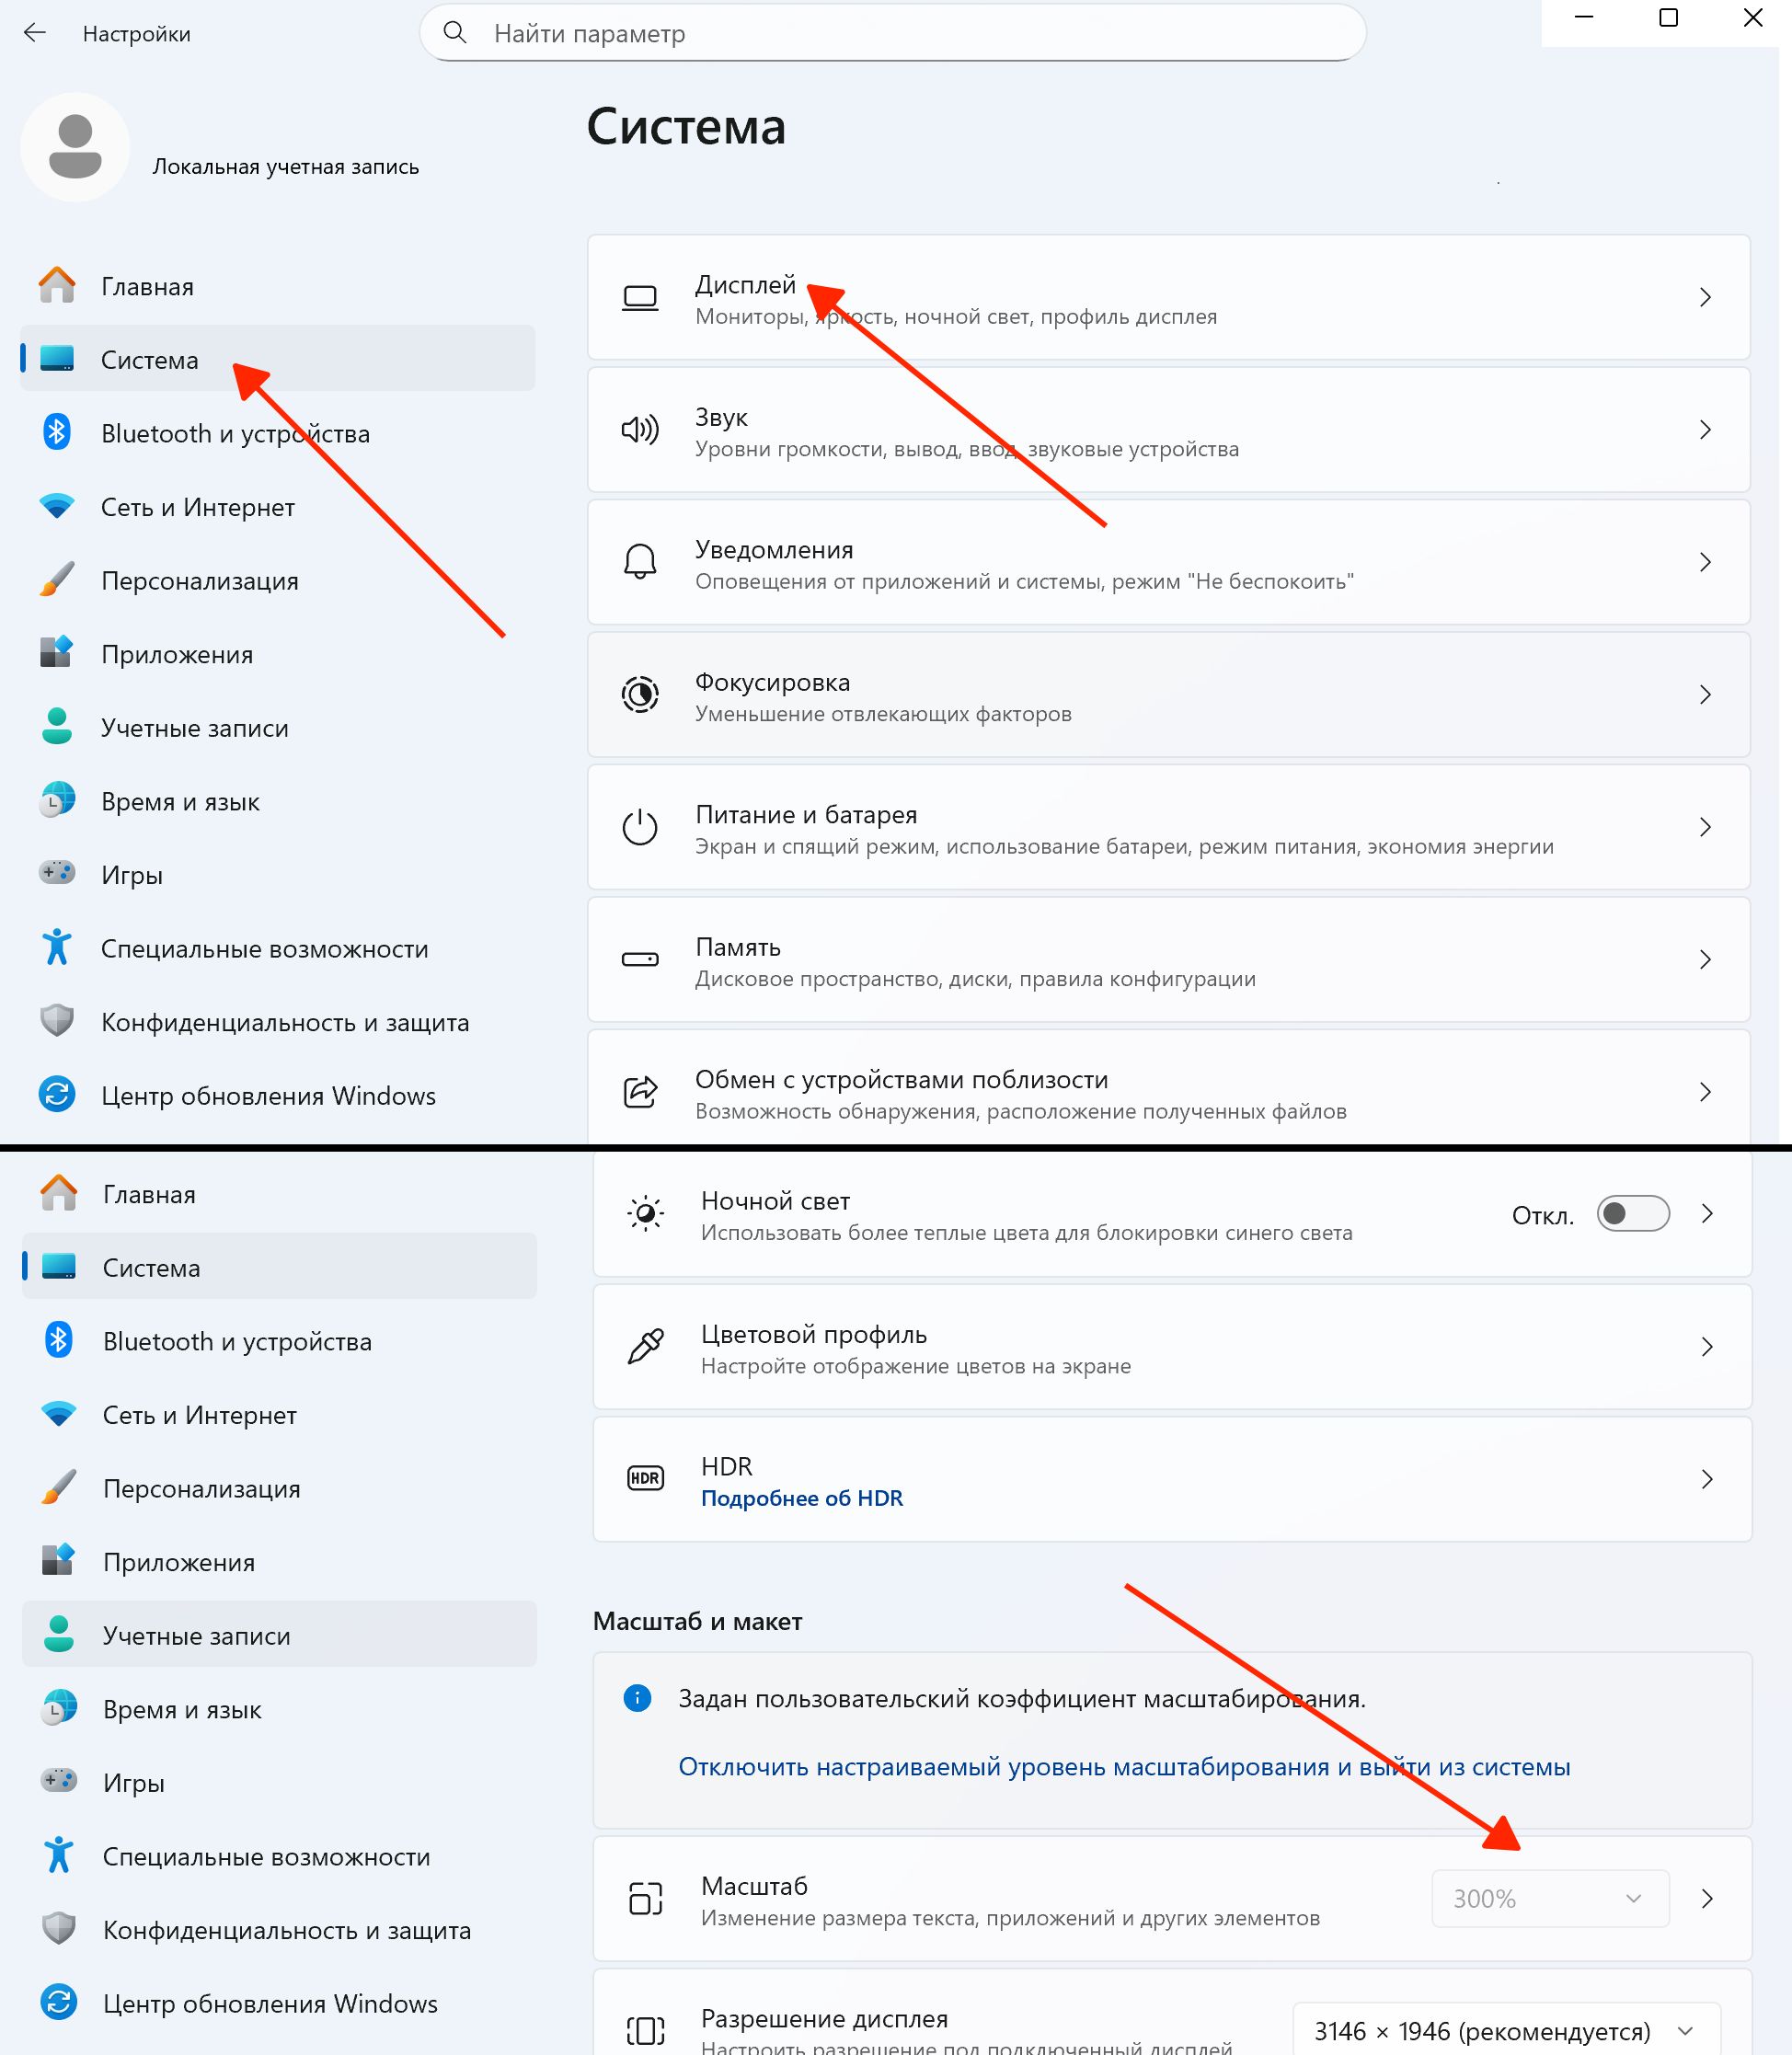This screenshot has width=1792, height=2055.
Task: Click the speaker icon in the Звук row
Action: pyautogui.click(x=640, y=430)
